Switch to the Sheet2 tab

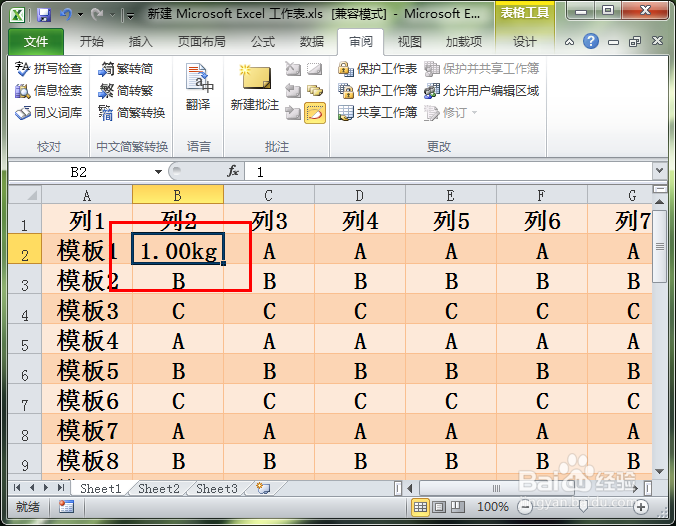coord(159,488)
